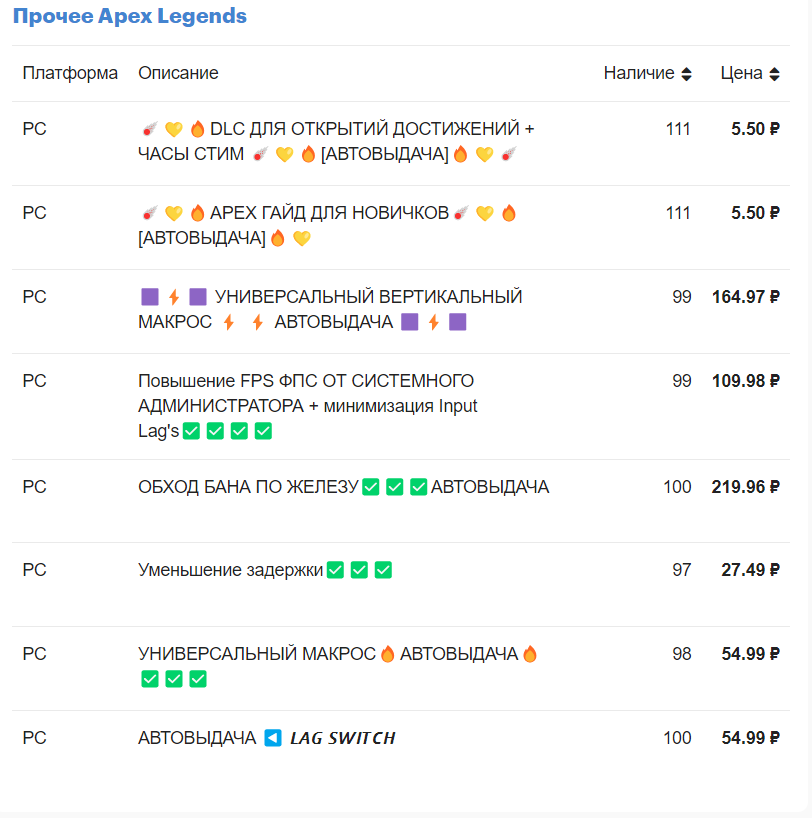Click the Наличие column header

tap(638, 73)
